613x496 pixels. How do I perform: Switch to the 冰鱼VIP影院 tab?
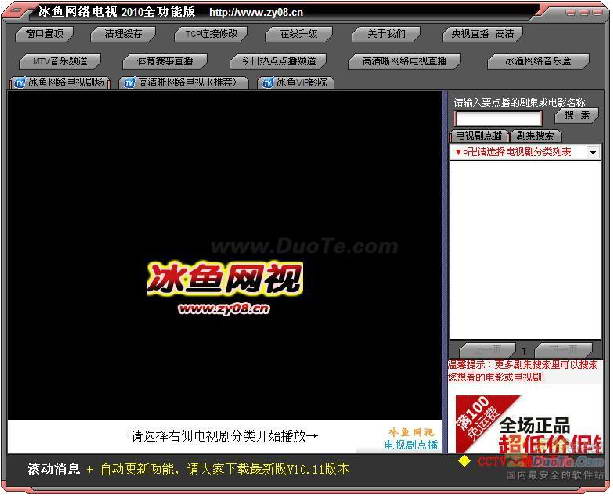[x=296, y=82]
